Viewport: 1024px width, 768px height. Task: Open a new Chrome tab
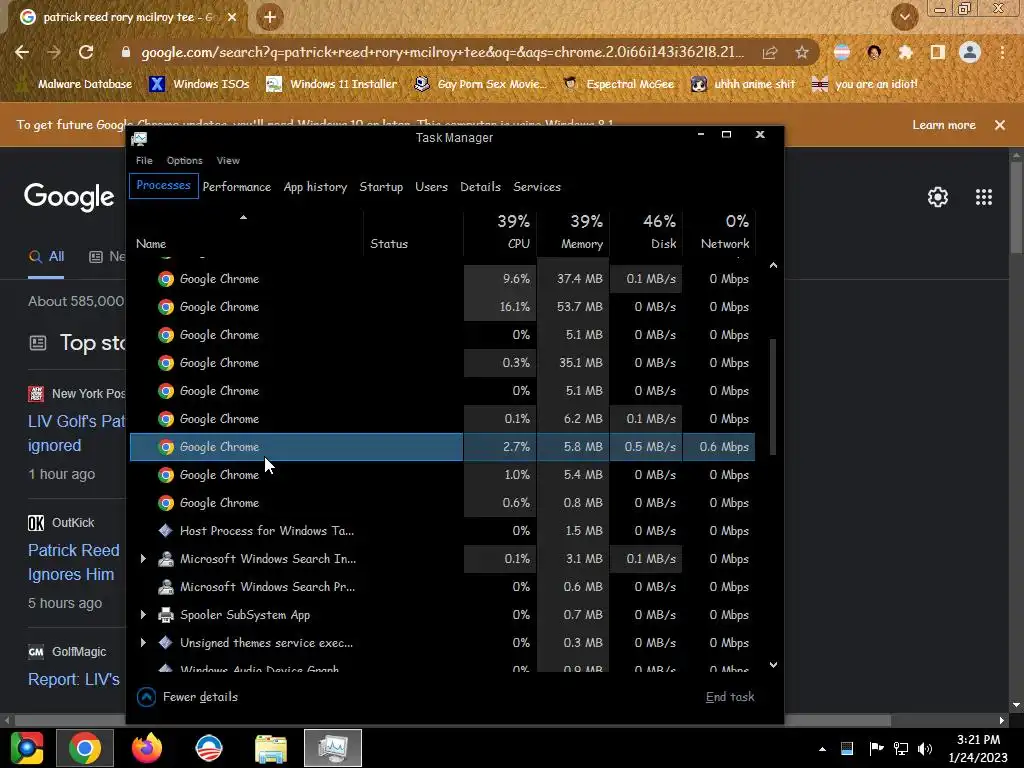click(x=270, y=18)
